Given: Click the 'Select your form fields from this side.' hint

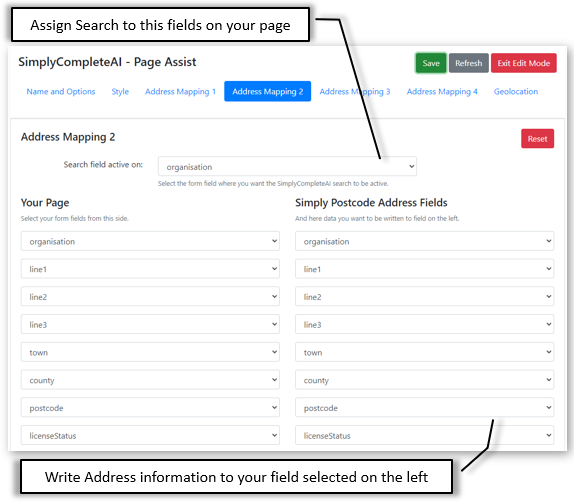Looking at the screenshot, I should tap(75, 219).
